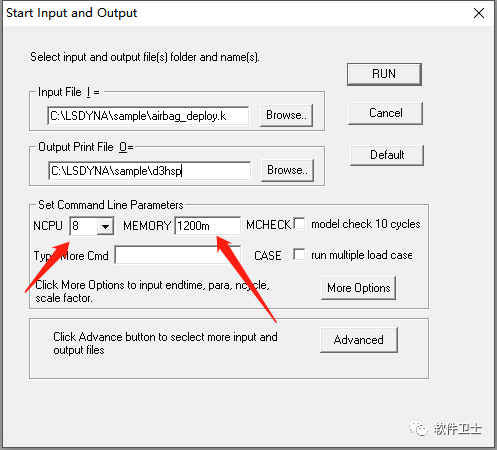Click the RUN button

[x=384, y=74]
